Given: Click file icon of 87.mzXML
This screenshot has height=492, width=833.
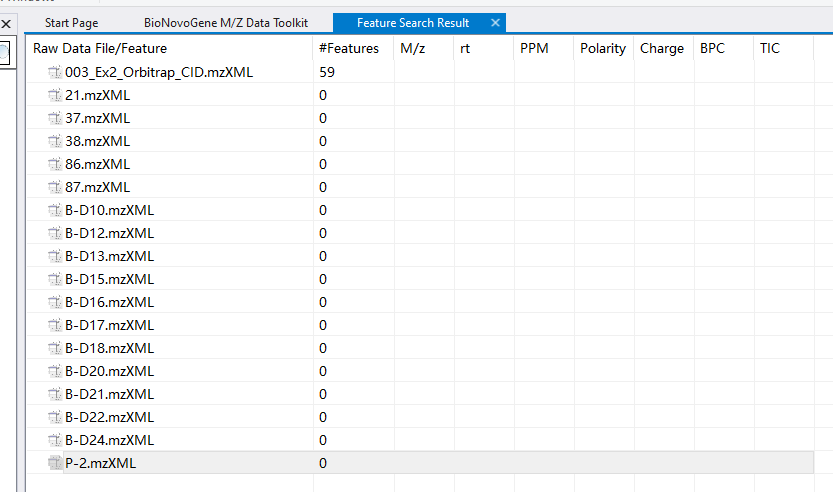Looking at the screenshot, I should [x=55, y=187].
